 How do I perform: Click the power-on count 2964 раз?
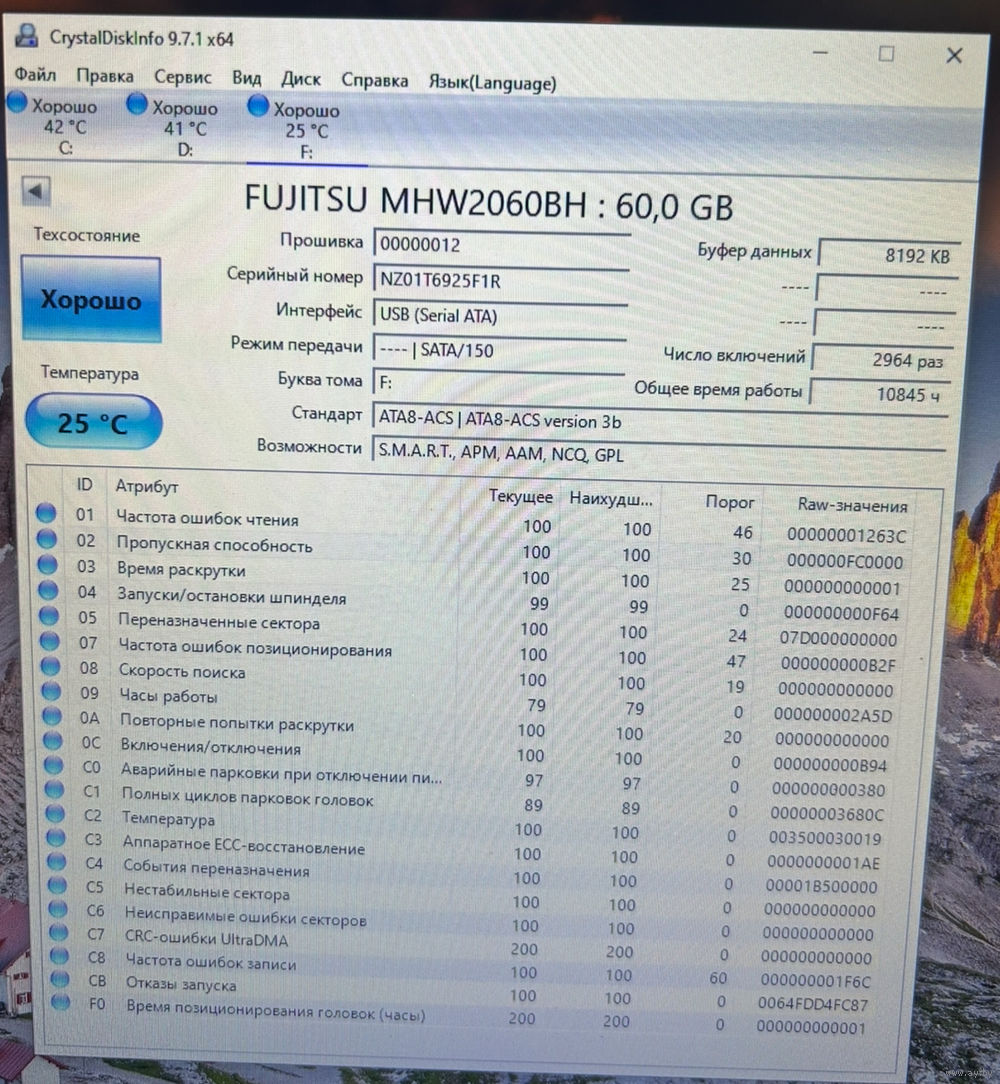882,360
